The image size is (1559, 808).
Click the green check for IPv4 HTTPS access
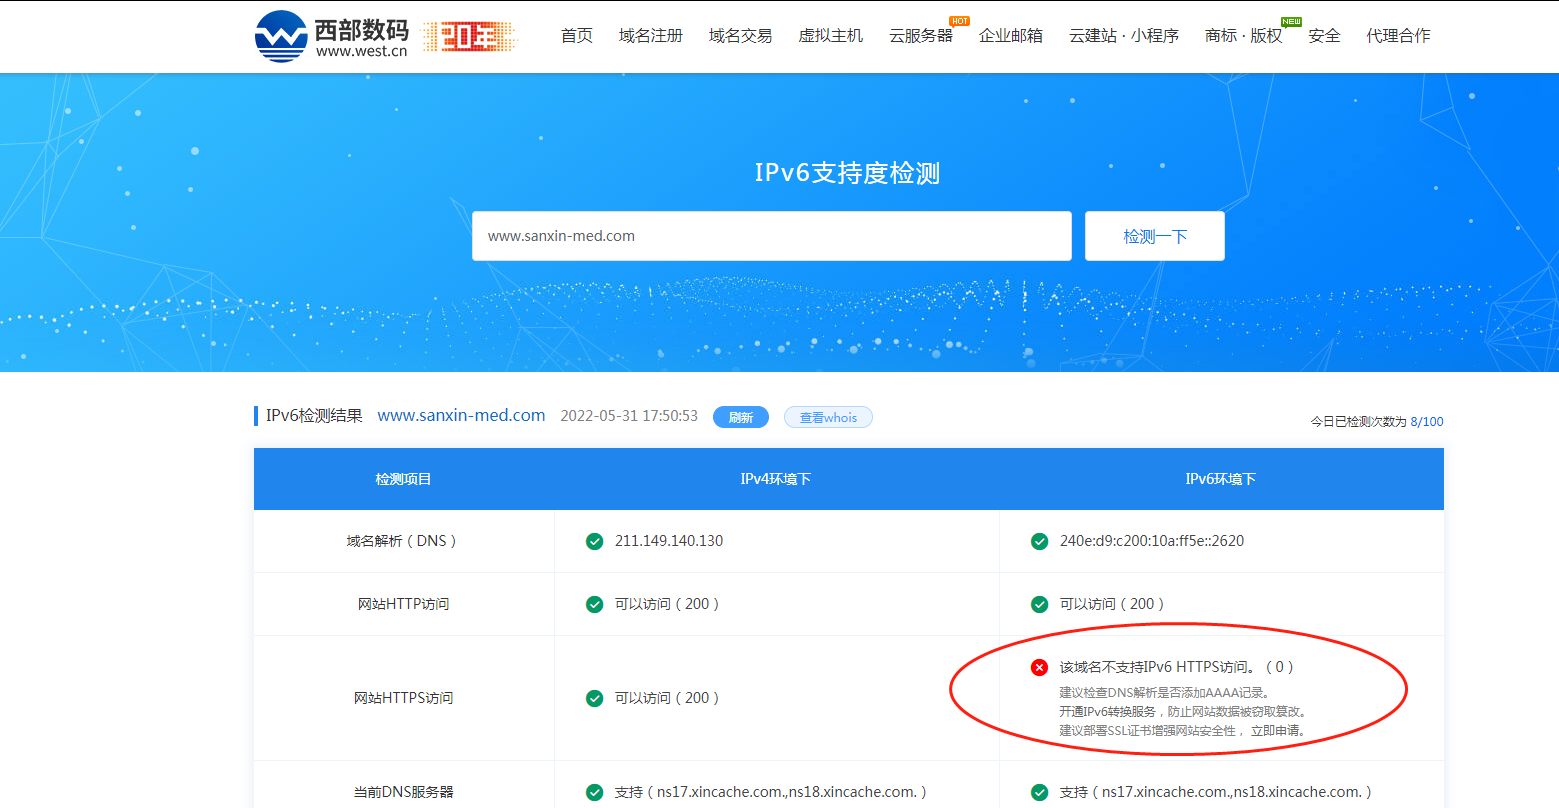coord(594,697)
